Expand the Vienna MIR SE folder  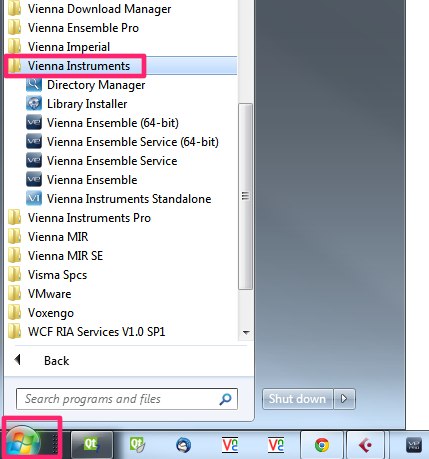tap(56, 256)
